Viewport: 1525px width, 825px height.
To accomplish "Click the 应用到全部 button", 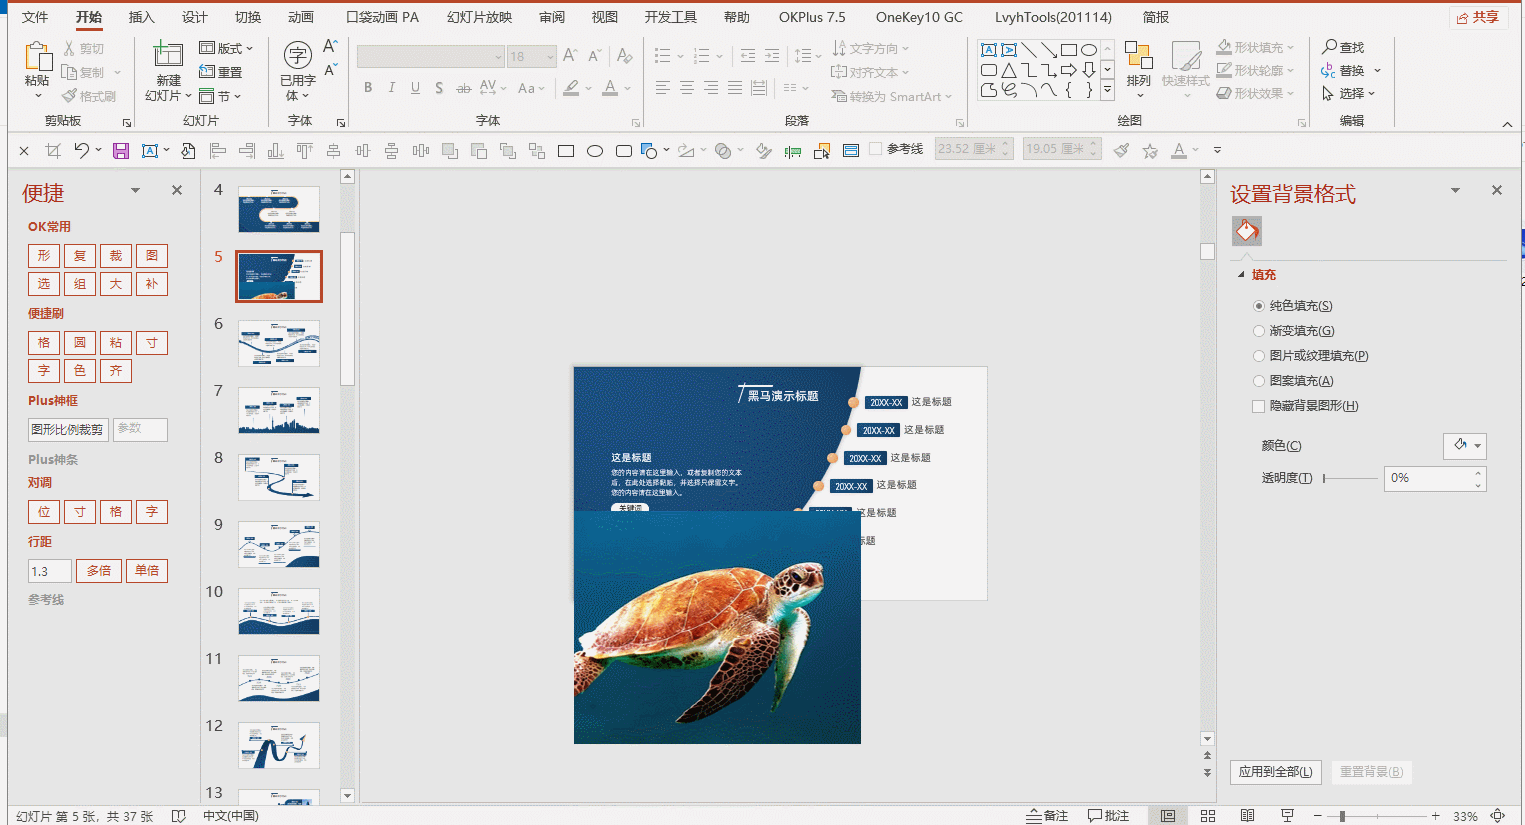I will [x=1276, y=772].
